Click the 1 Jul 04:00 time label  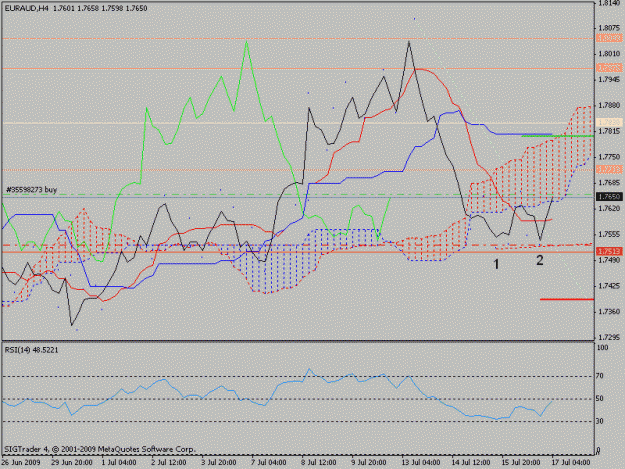(119, 462)
